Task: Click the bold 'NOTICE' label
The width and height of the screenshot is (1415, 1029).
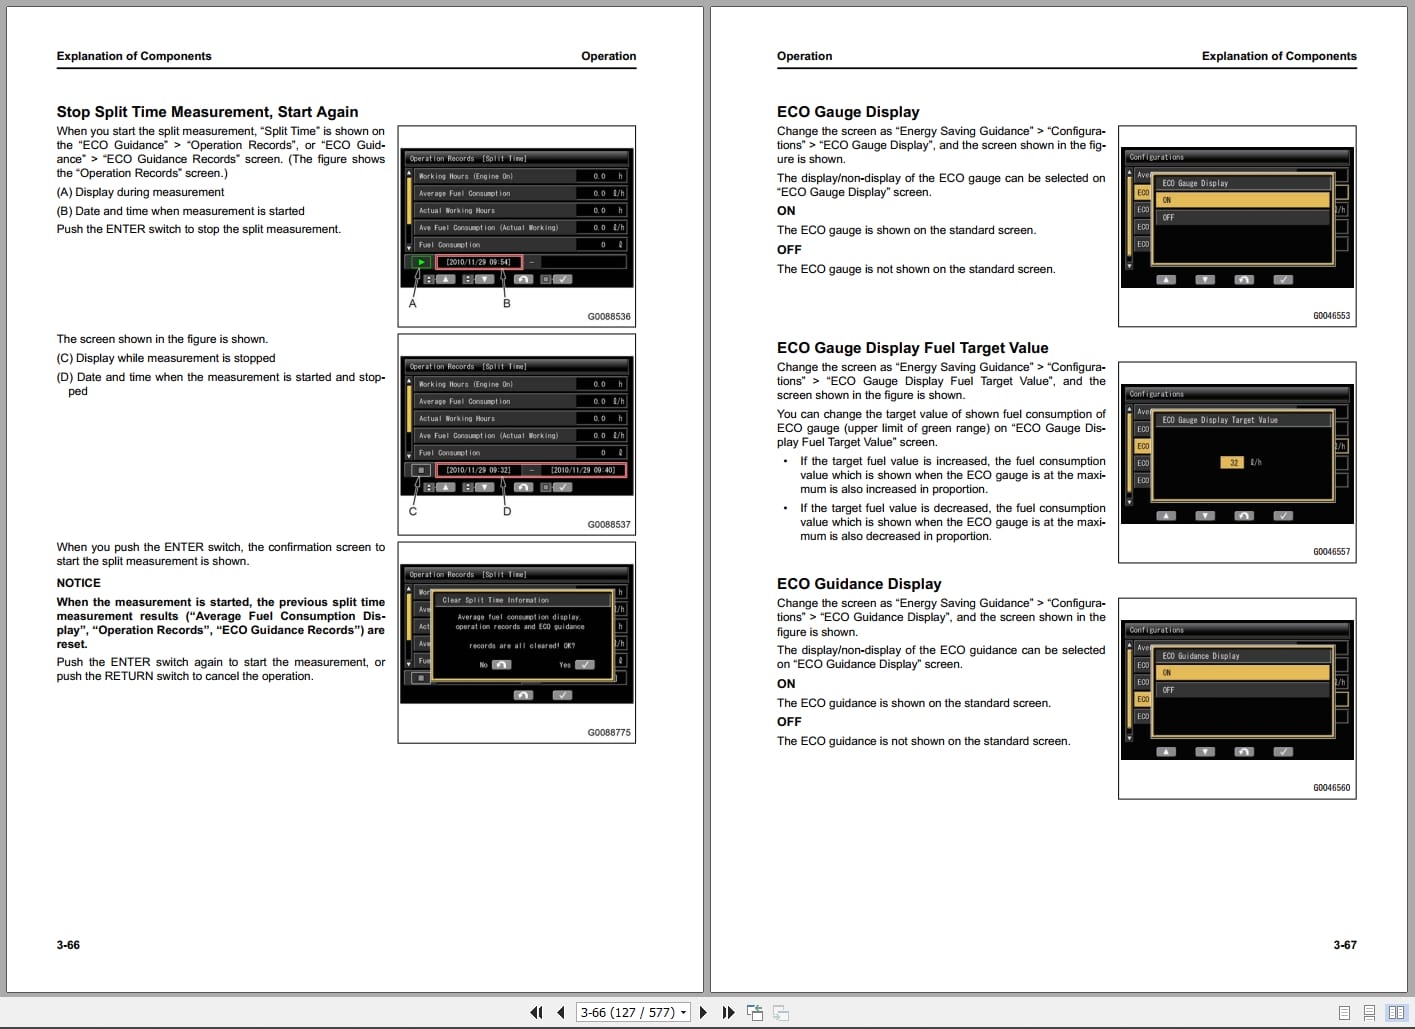Action: 79,583
